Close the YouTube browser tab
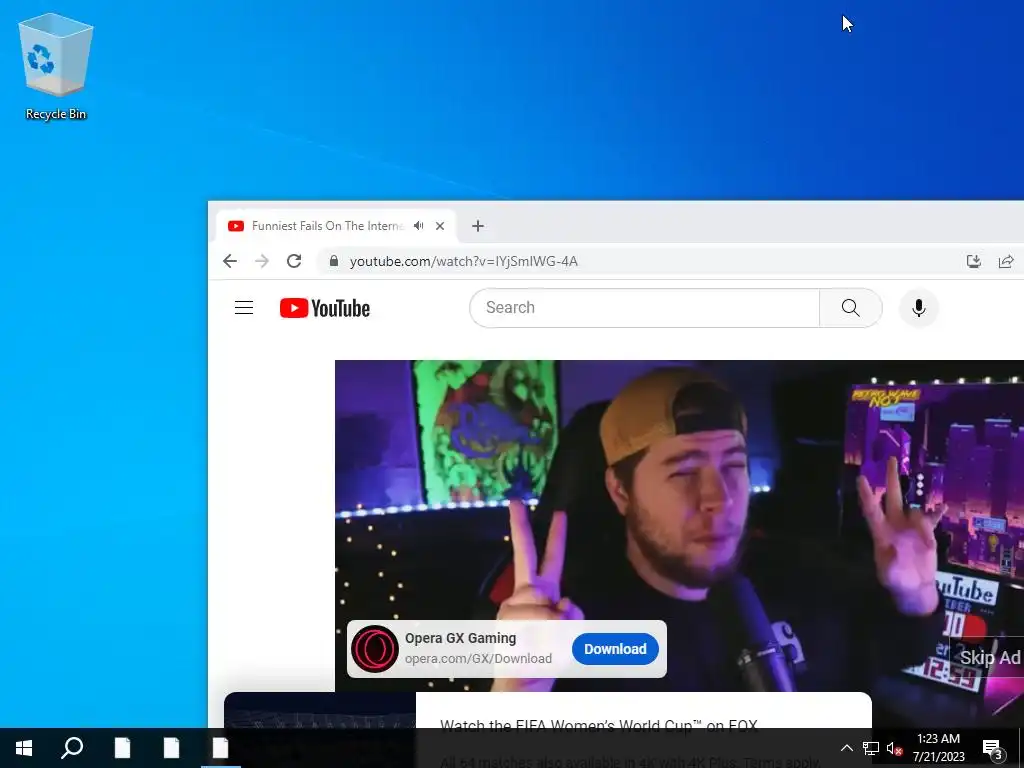Viewport: 1024px width, 768px height. click(440, 226)
